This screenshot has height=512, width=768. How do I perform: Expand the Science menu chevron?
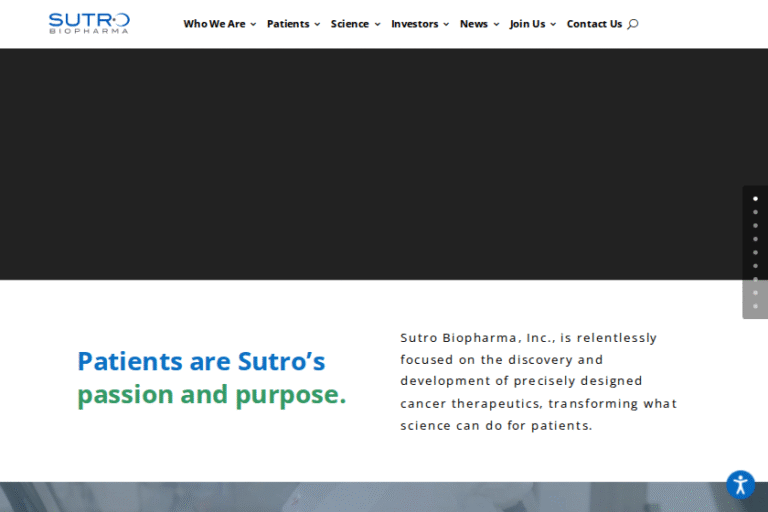377,24
